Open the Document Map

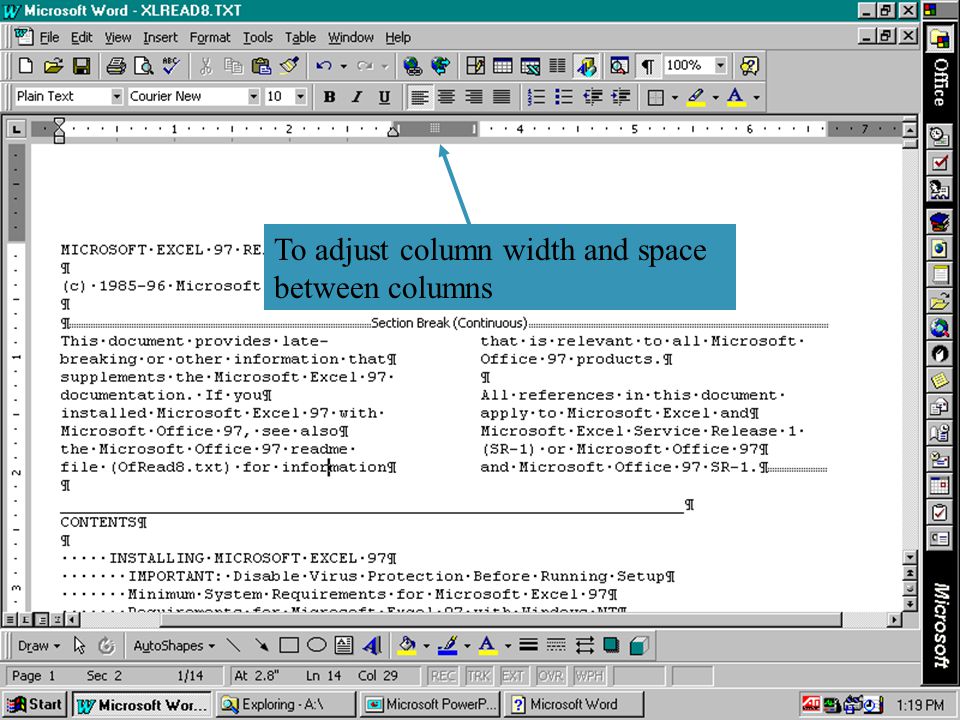pyautogui.click(x=620, y=66)
